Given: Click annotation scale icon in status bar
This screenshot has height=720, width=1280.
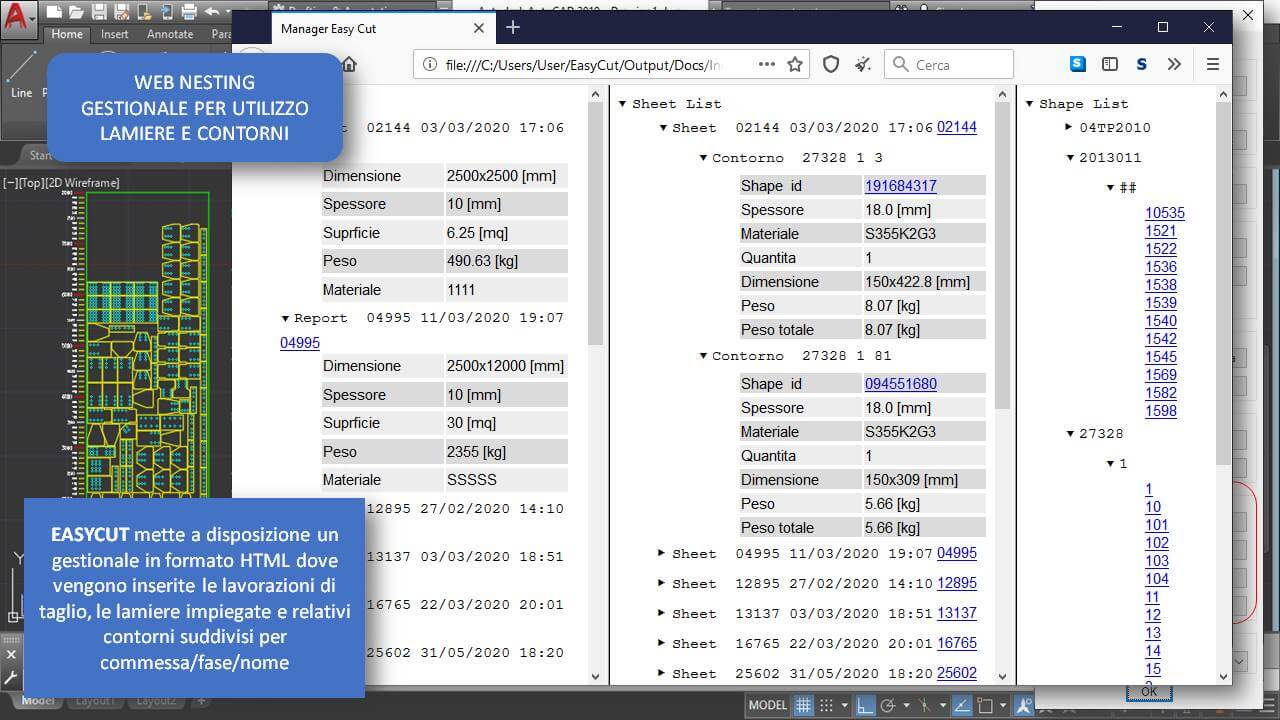Looking at the screenshot, I should [1023, 705].
